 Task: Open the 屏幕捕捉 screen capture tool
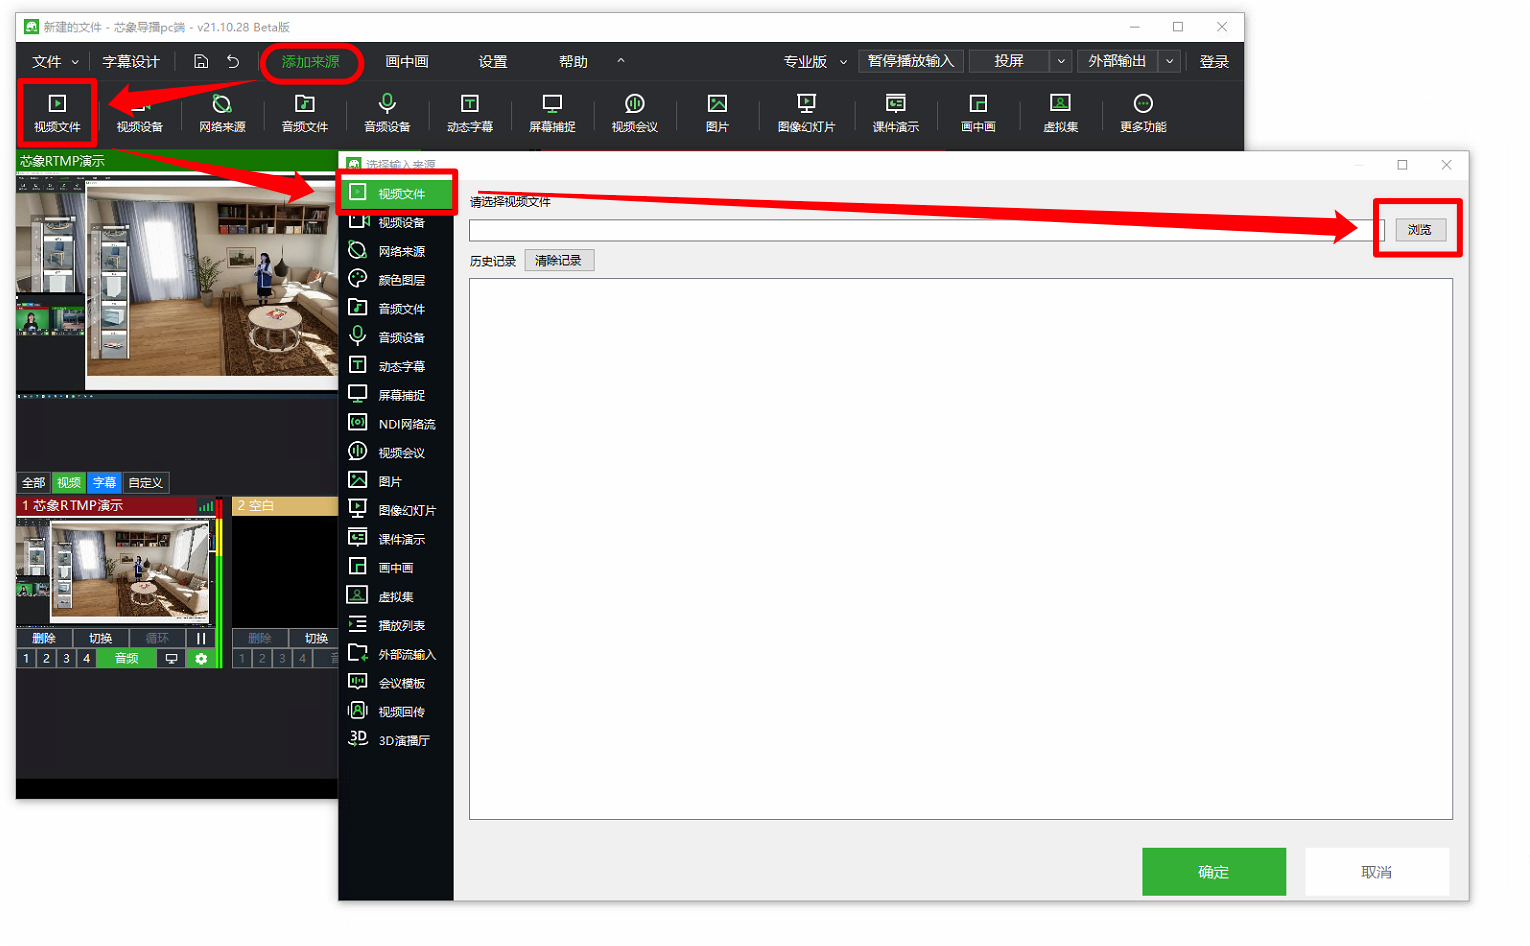coord(552,112)
